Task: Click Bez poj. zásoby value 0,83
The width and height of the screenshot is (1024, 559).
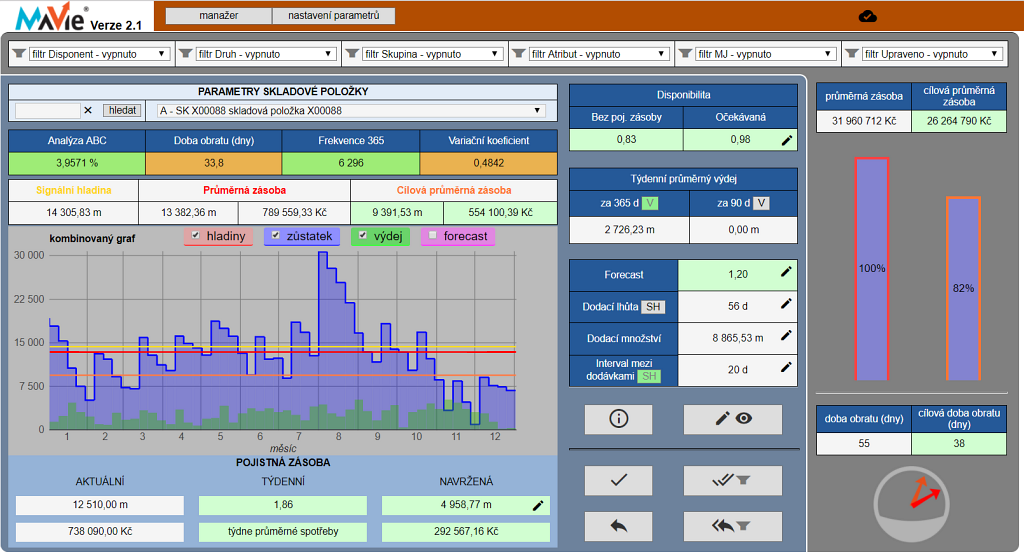Action: (626, 139)
